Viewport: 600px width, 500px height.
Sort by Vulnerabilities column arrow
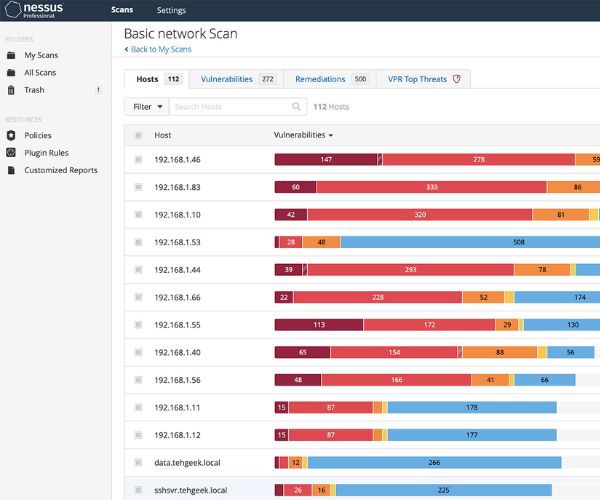tap(331, 135)
